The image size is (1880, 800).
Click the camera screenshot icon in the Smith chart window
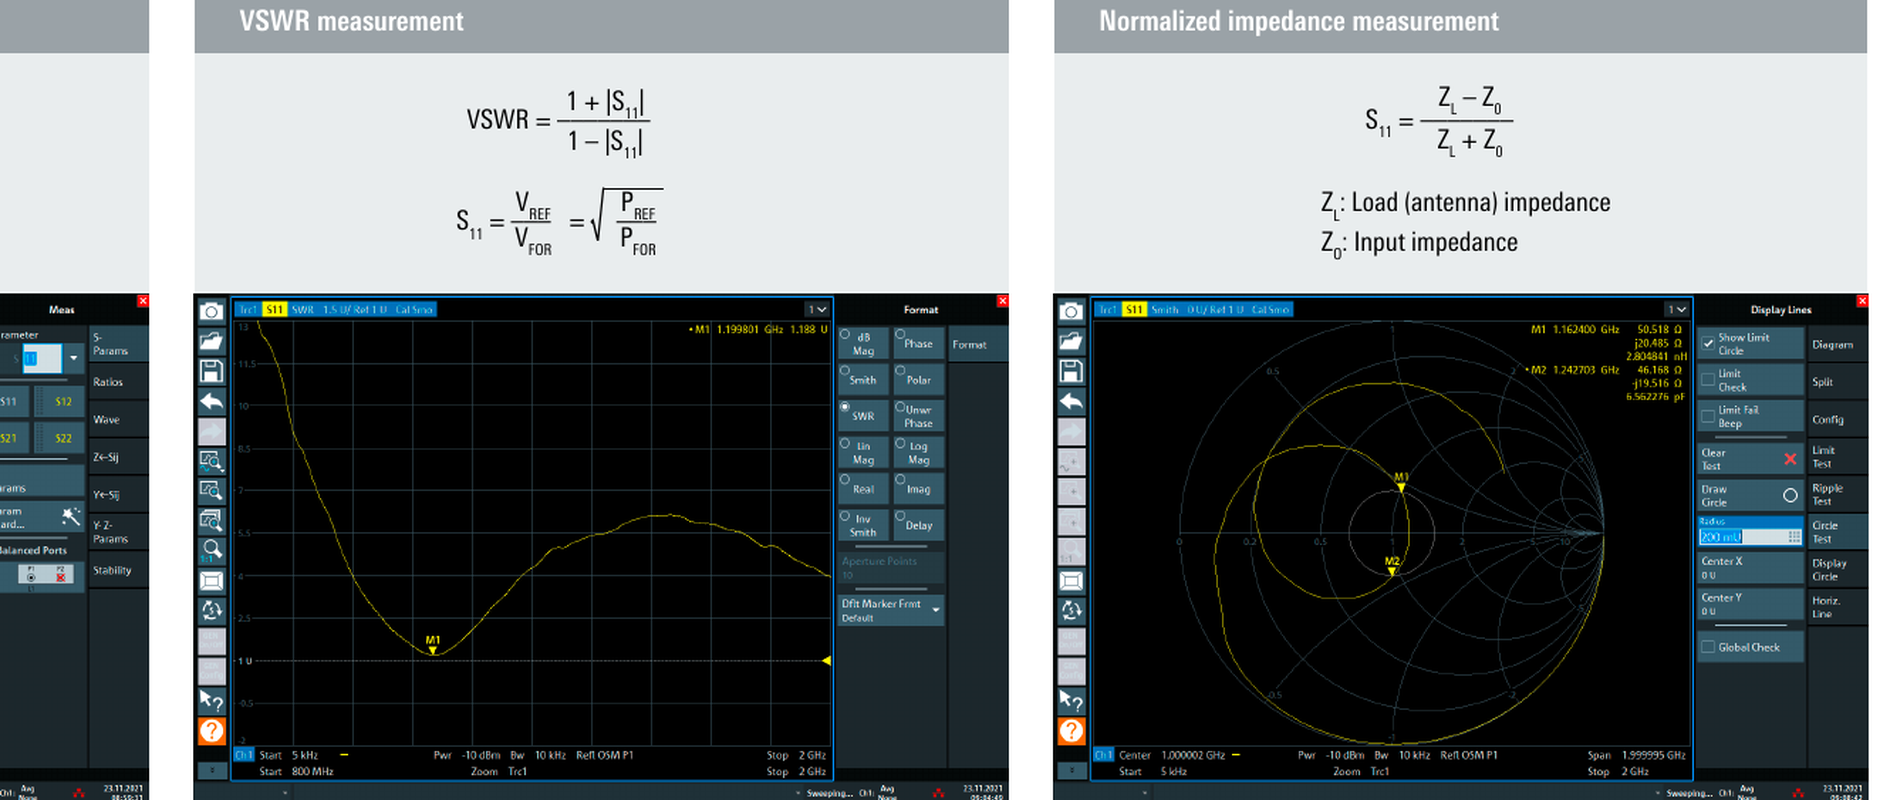click(1071, 311)
